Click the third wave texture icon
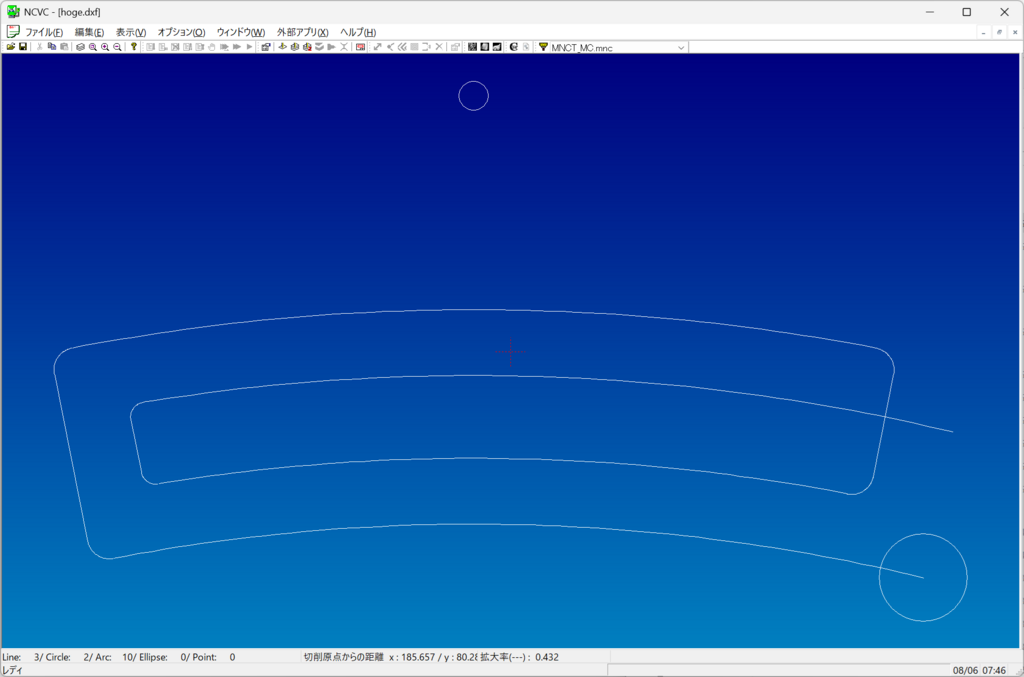 497,47
